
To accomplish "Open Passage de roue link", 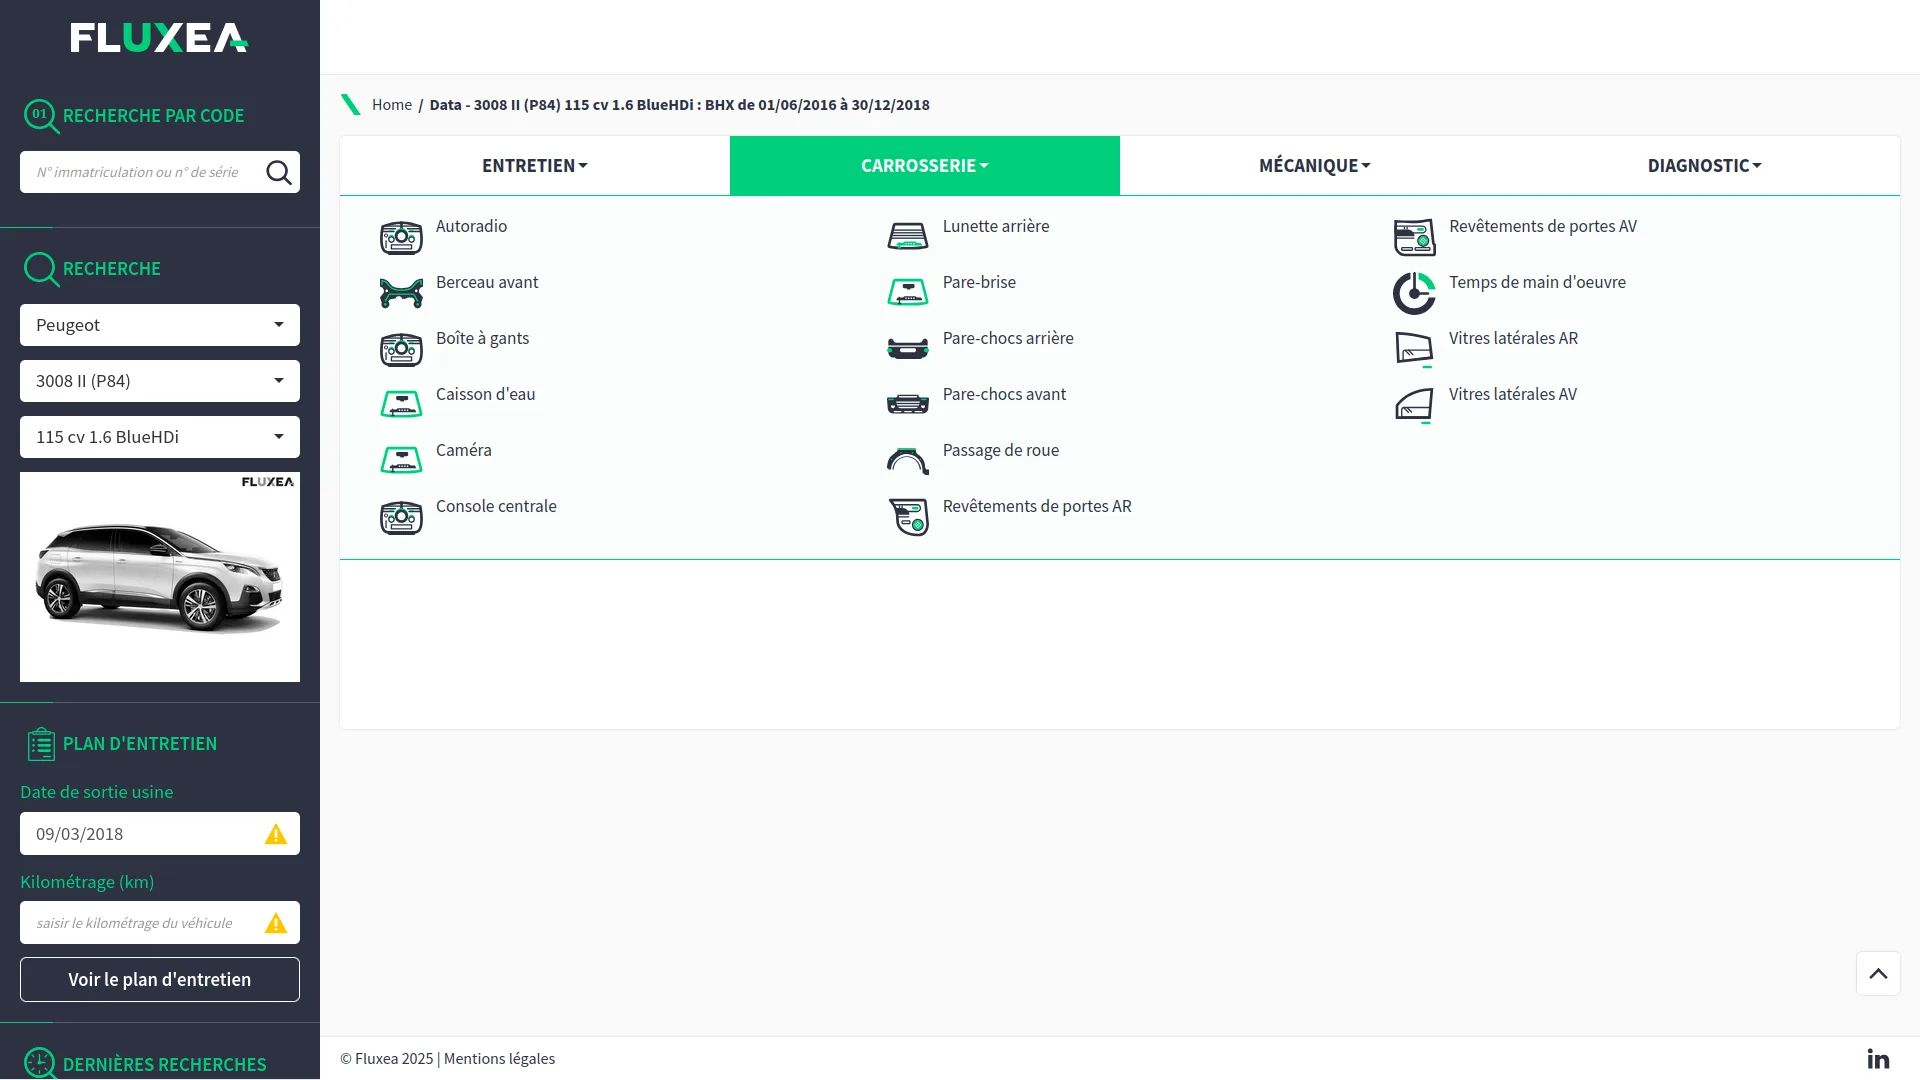I will 1001,450.
